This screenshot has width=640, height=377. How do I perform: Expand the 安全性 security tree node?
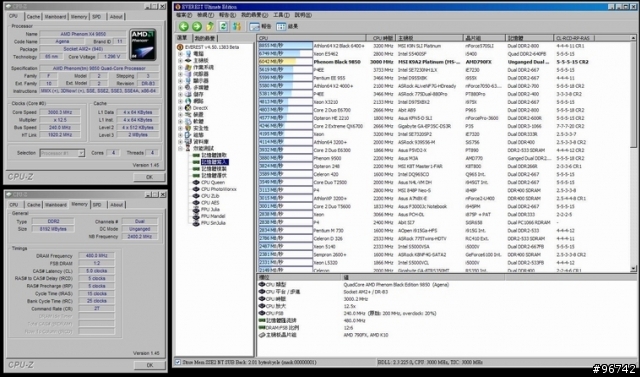(180, 128)
